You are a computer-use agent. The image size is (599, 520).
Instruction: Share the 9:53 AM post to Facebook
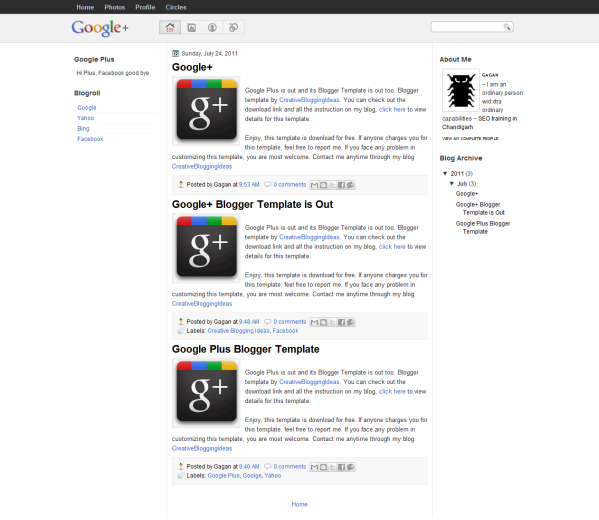[x=342, y=185]
